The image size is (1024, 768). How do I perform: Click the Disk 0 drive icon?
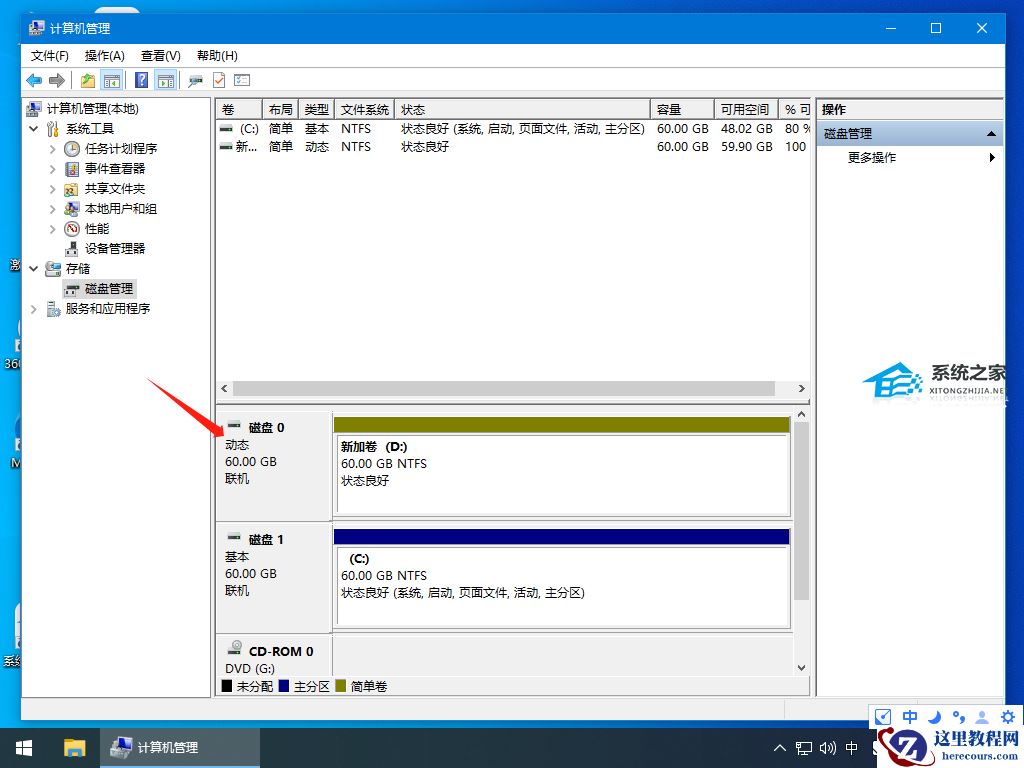click(x=234, y=425)
